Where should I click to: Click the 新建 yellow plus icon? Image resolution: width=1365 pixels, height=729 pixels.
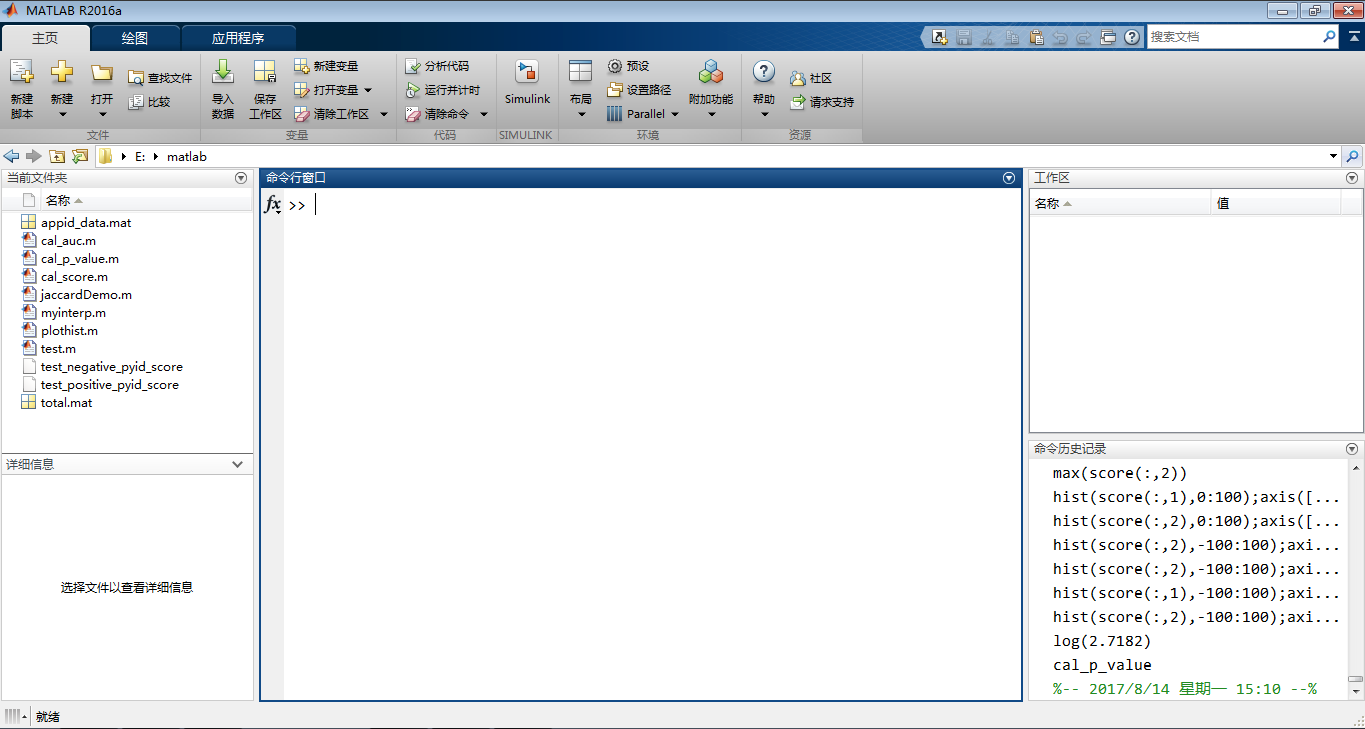pos(62,73)
